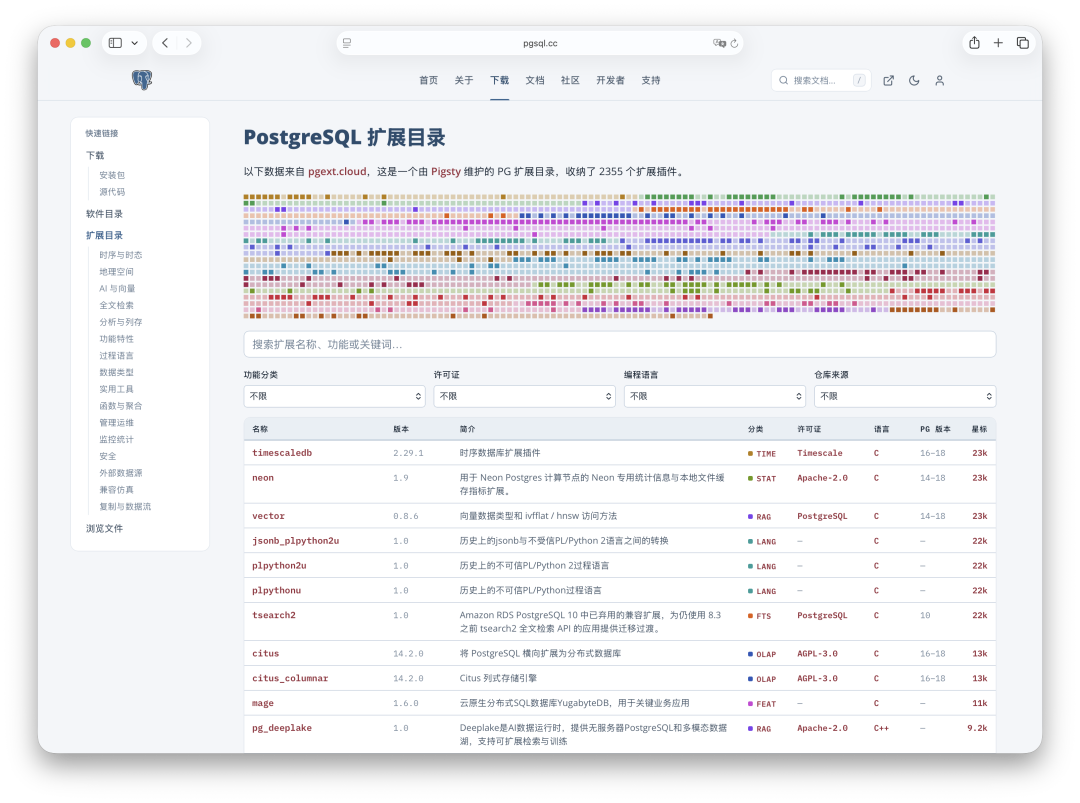Open the 功能分类 dropdown

tap(334, 396)
